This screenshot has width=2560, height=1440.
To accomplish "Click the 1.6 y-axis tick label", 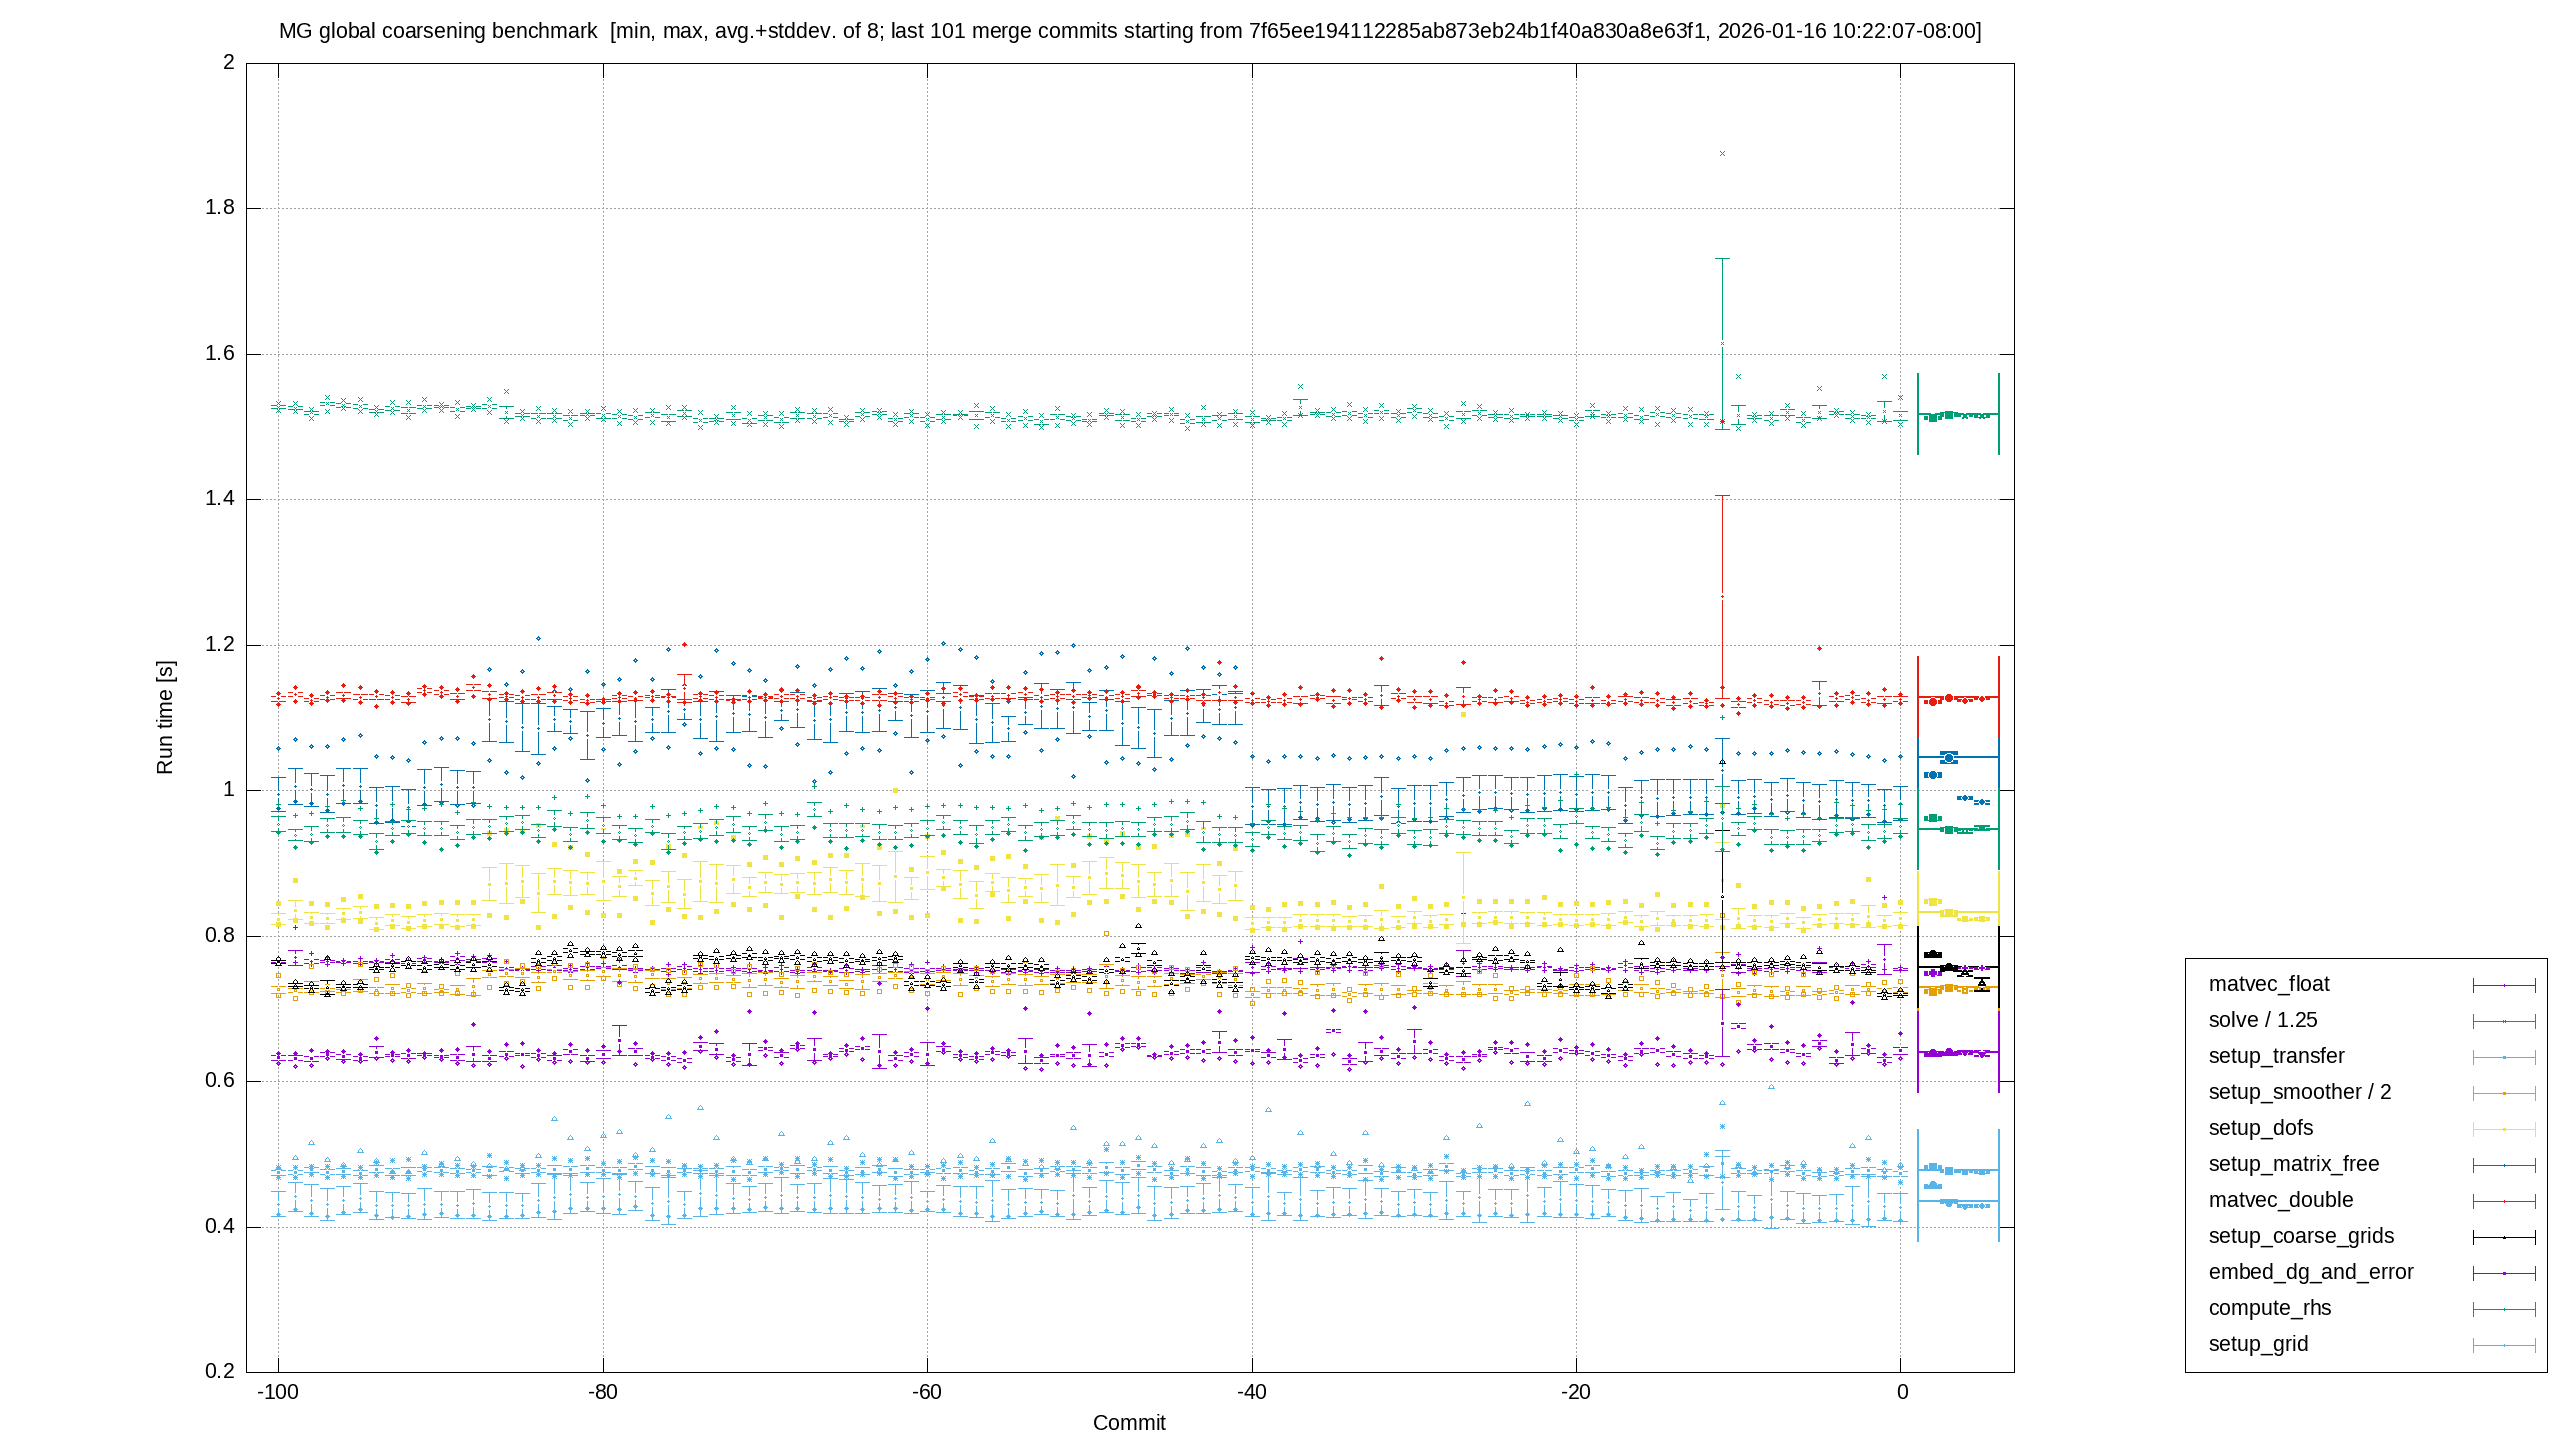I will click(220, 353).
